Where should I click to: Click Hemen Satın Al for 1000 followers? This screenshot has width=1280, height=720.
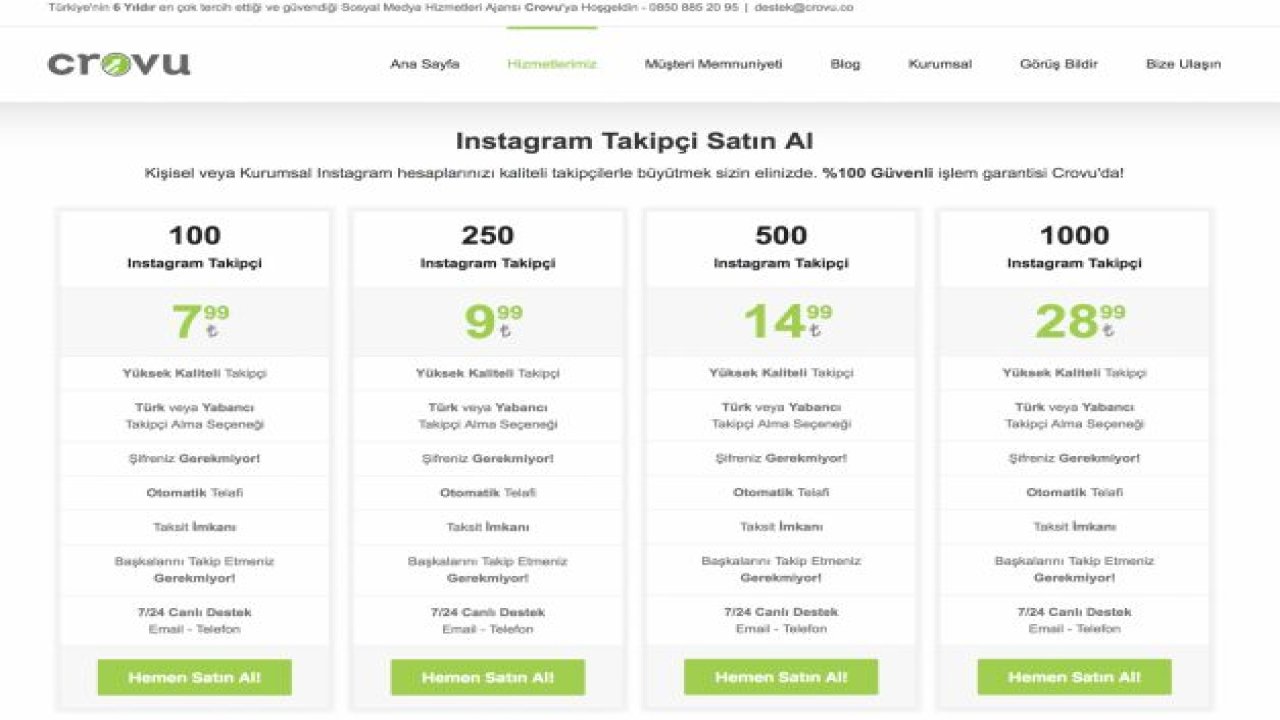[1074, 677]
